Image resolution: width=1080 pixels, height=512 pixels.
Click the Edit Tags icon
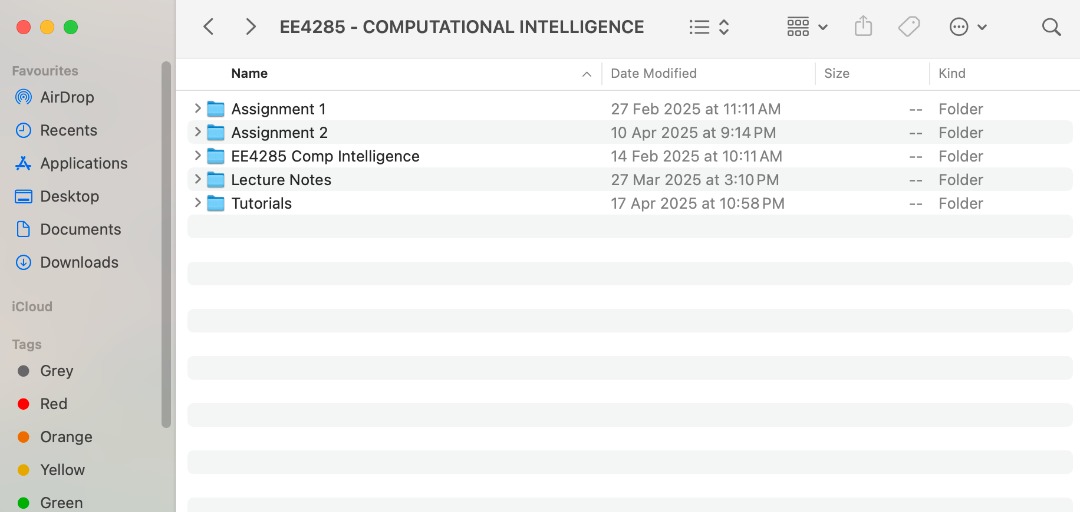point(909,27)
